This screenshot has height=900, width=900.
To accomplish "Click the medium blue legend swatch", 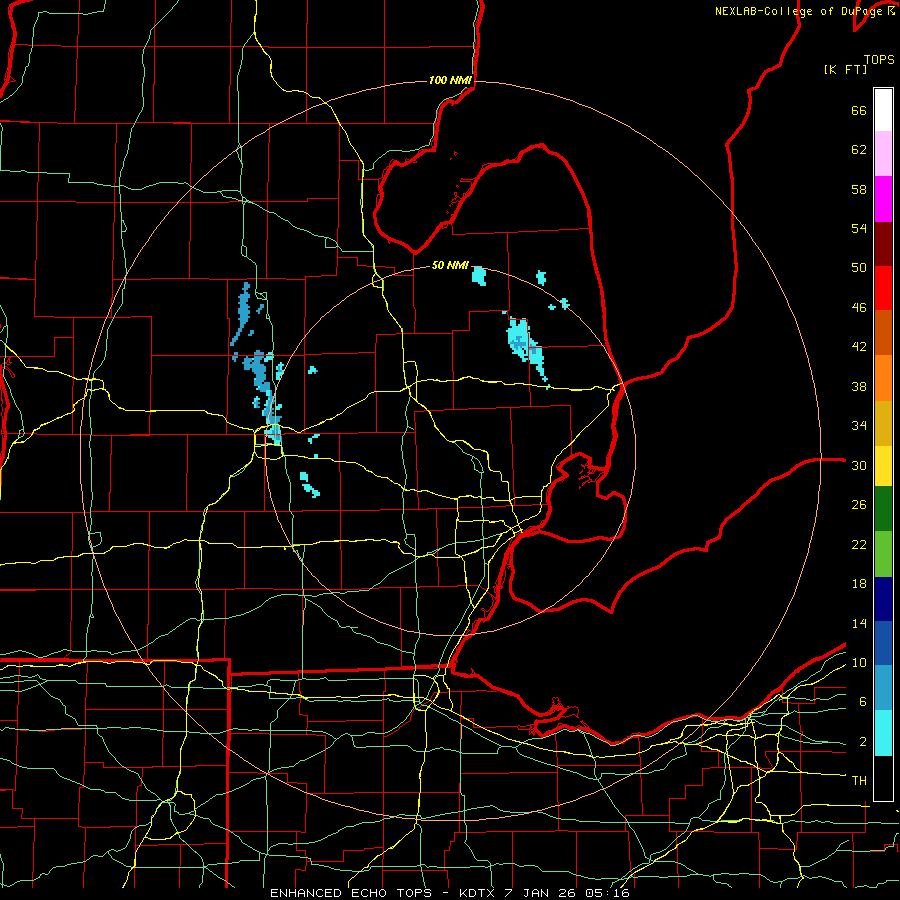I will [x=883, y=643].
